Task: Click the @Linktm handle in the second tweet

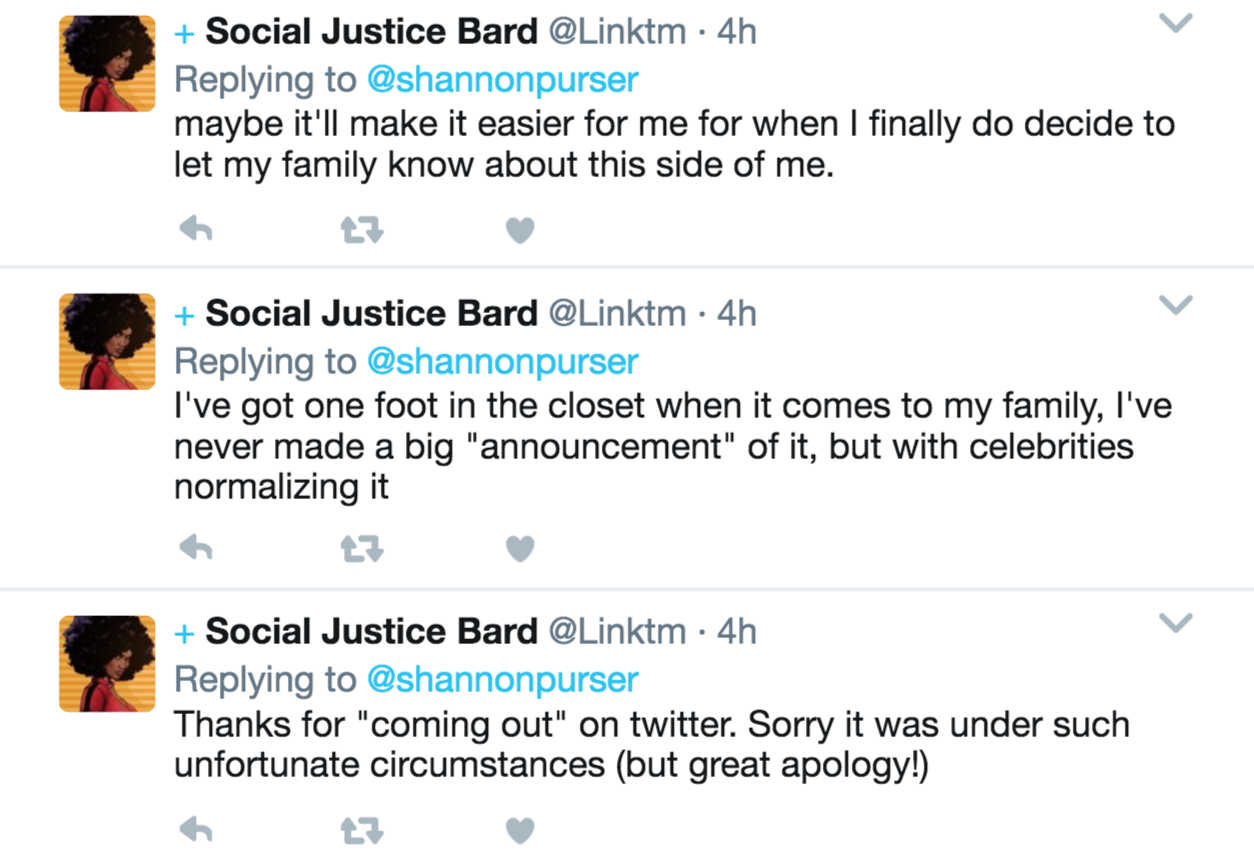Action: point(618,314)
